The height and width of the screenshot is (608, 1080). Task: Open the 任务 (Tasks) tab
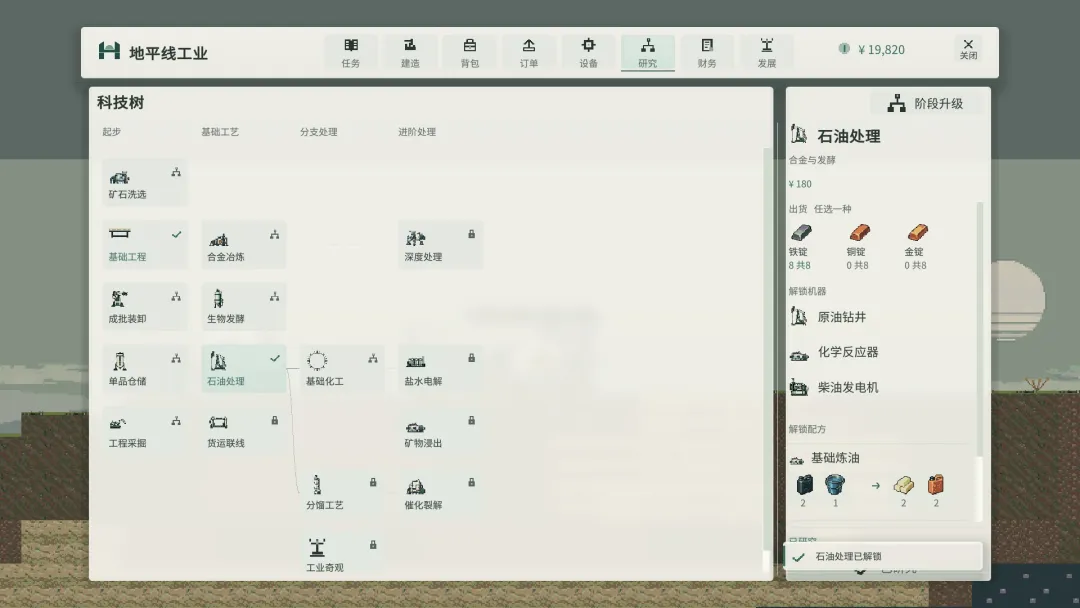[x=351, y=52]
